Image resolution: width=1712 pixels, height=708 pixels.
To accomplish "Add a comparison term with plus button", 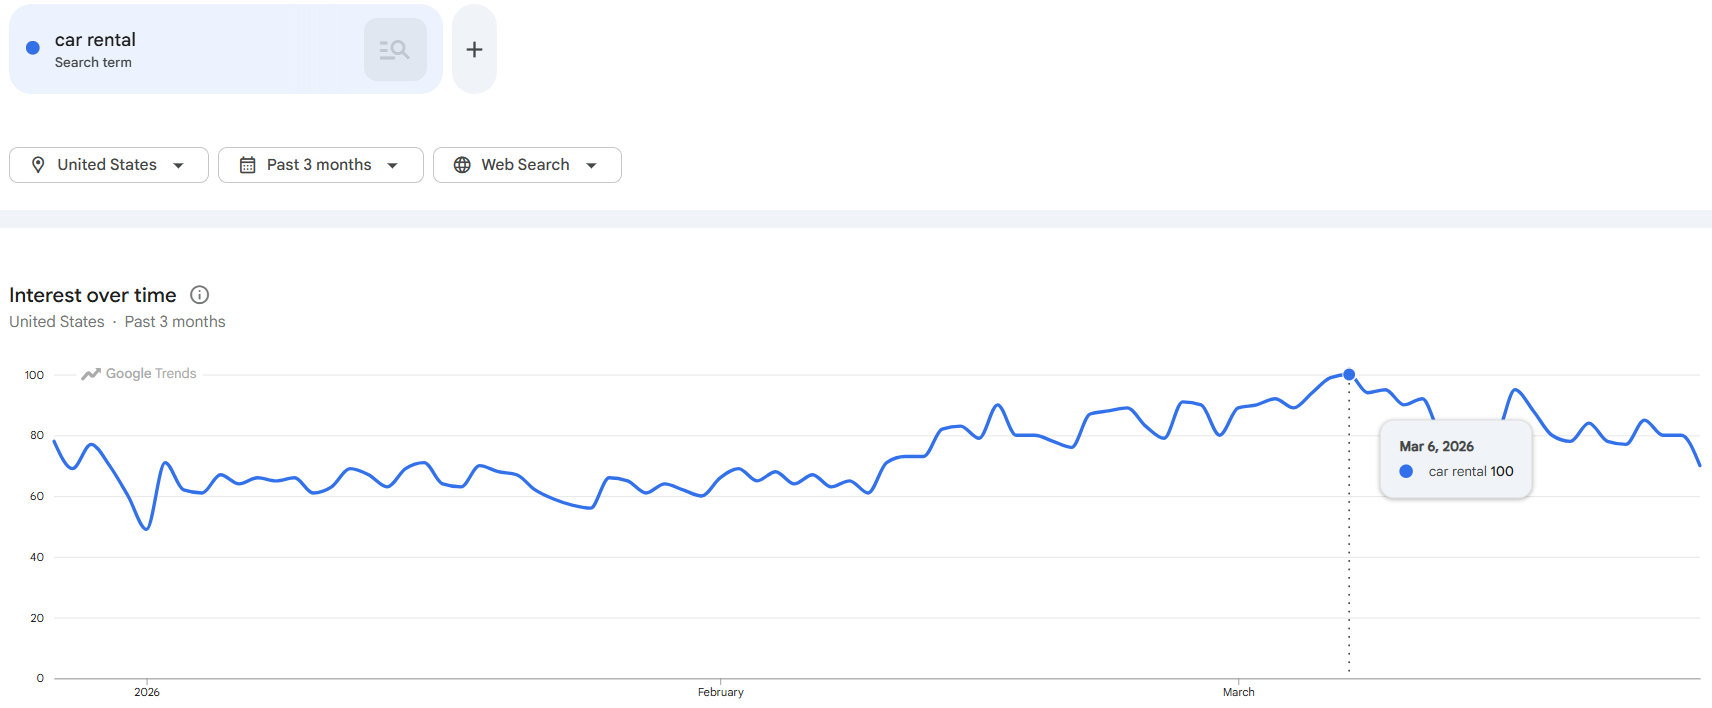I will (474, 49).
